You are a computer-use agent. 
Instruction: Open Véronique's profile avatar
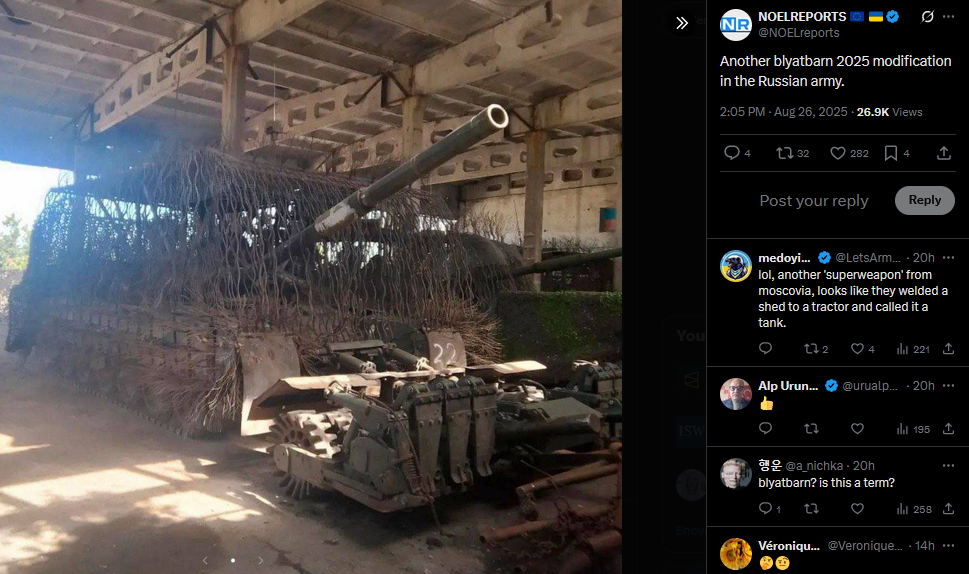point(735,553)
